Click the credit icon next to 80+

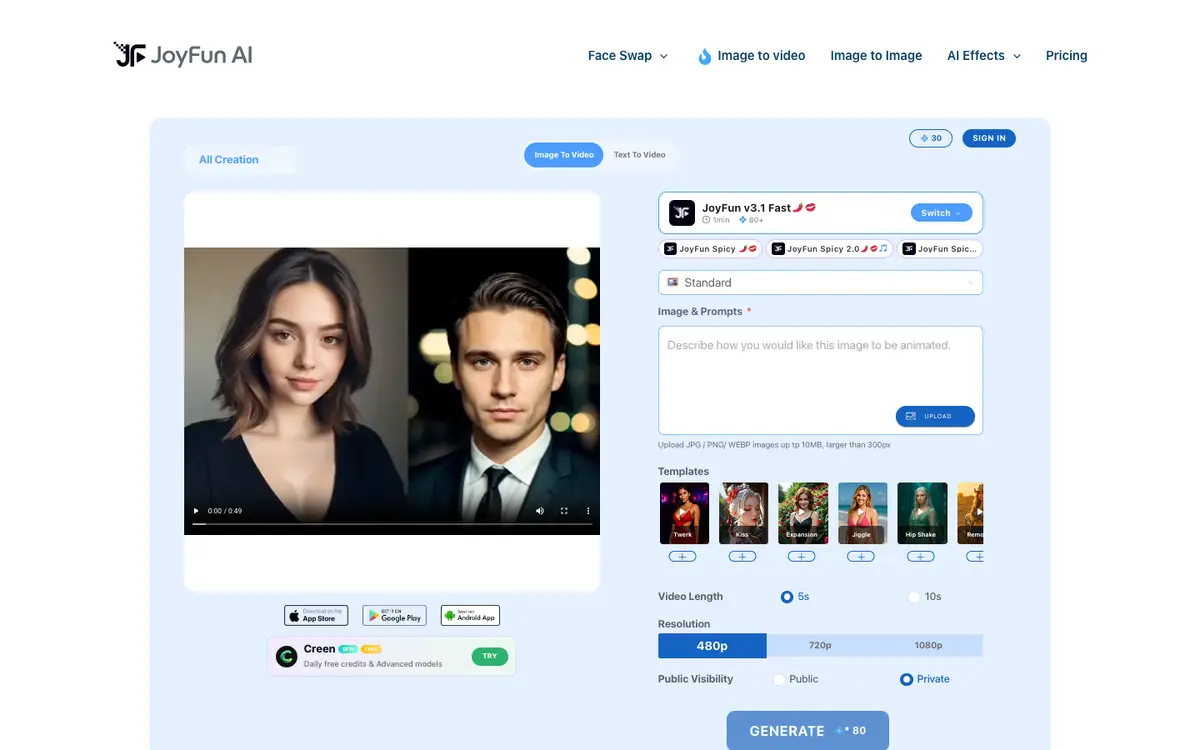tap(743, 220)
